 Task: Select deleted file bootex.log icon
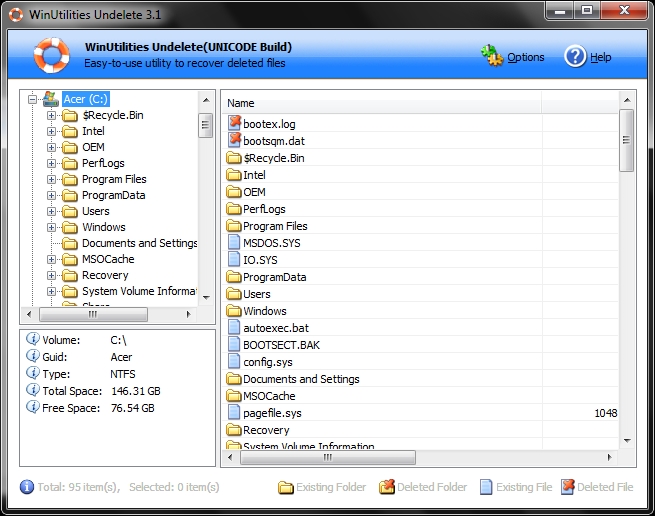(x=234, y=123)
